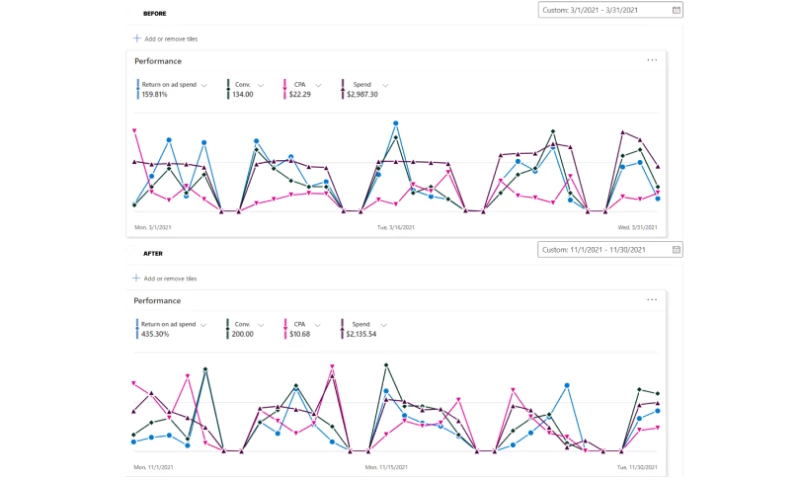The width and height of the screenshot is (800, 480).
Task: Click 'Add or remove tiles' under After
Action: pos(170,278)
